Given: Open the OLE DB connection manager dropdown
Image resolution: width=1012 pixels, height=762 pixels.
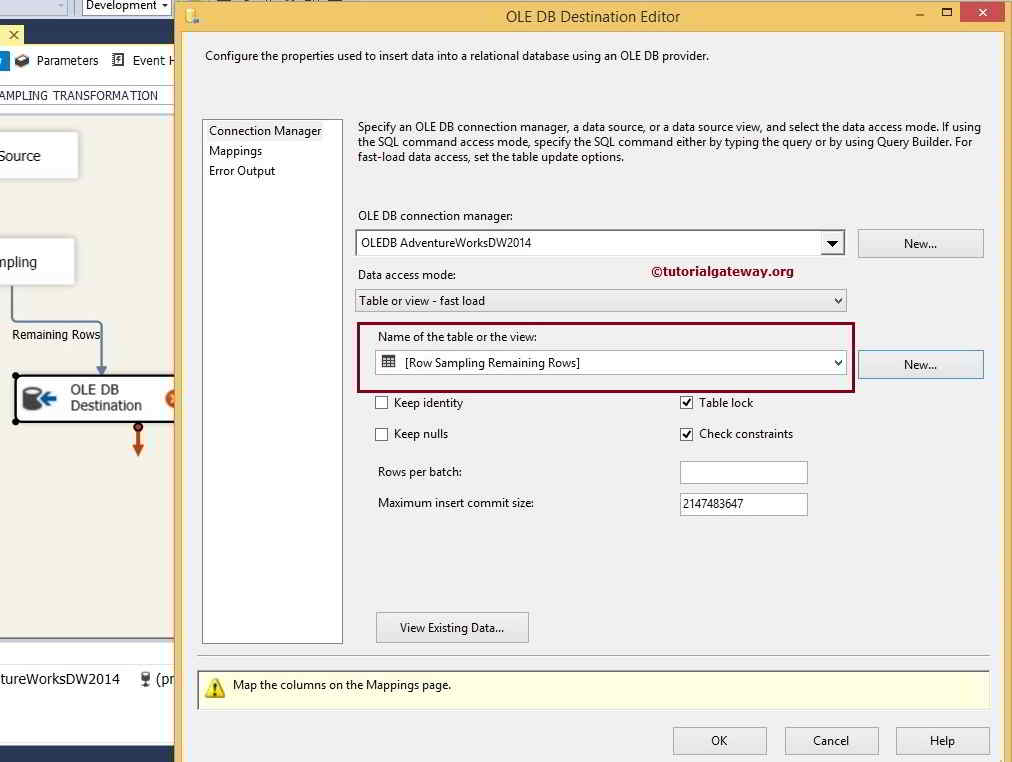Looking at the screenshot, I should 833,242.
